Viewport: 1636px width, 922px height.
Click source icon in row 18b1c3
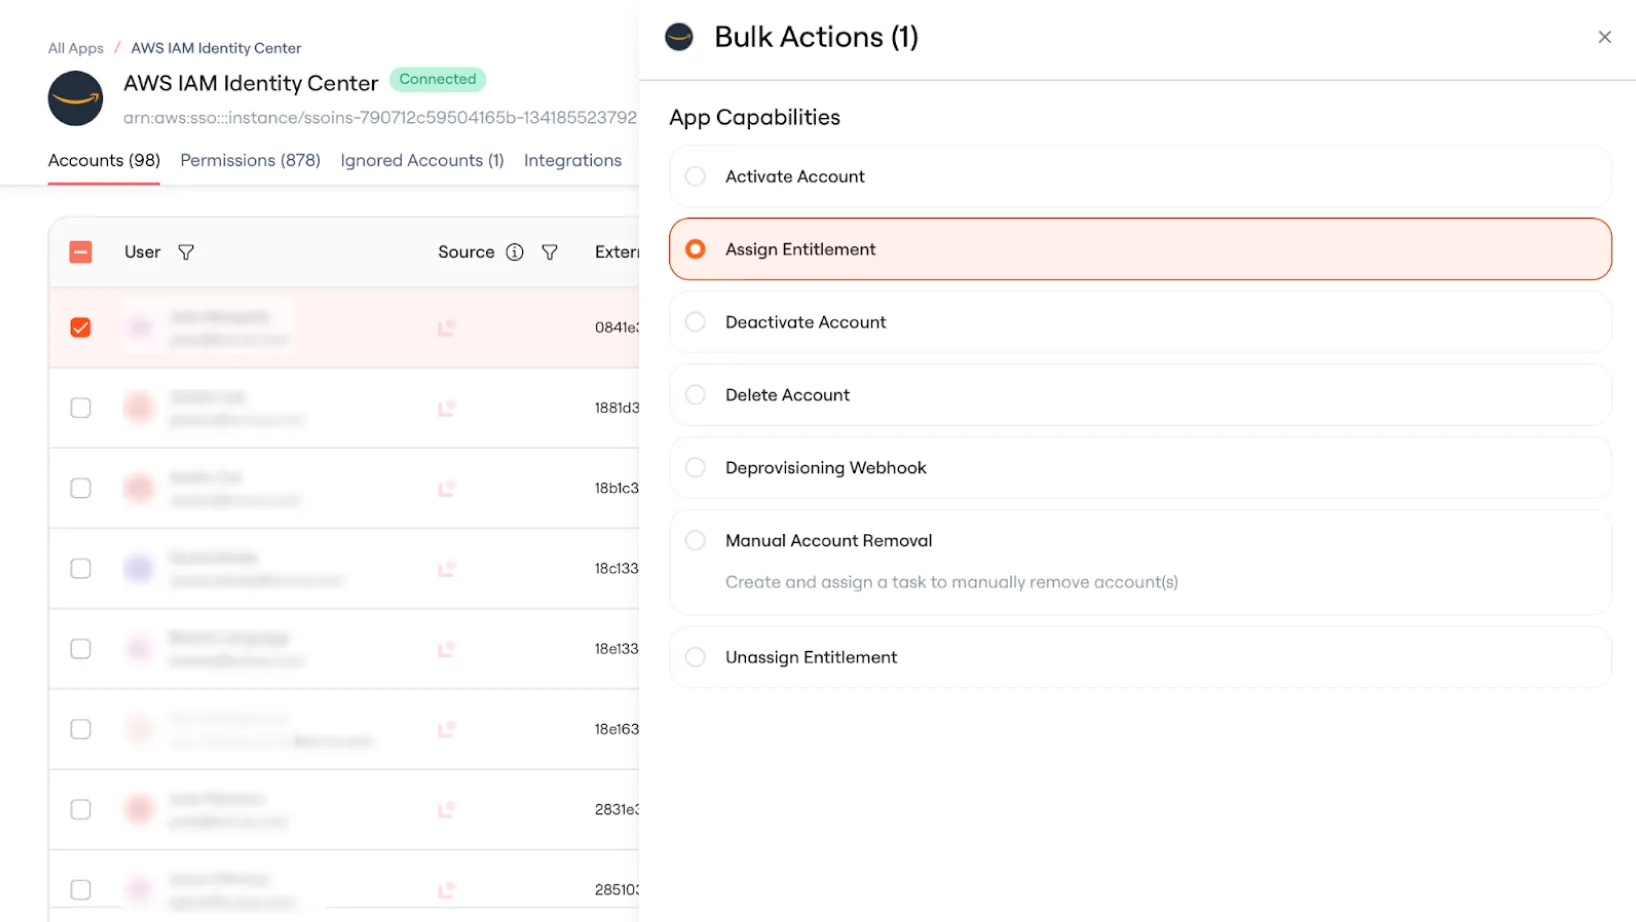tap(447, 488)
